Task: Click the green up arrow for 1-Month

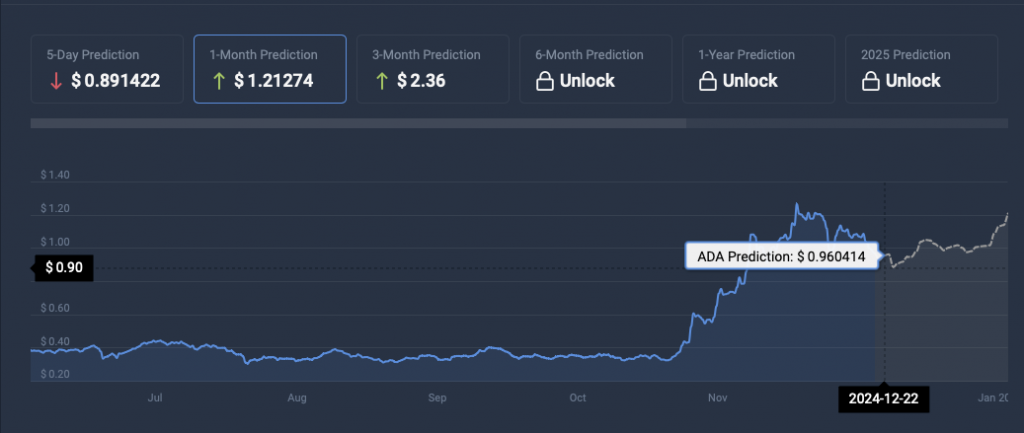Action: coord(218,81)
